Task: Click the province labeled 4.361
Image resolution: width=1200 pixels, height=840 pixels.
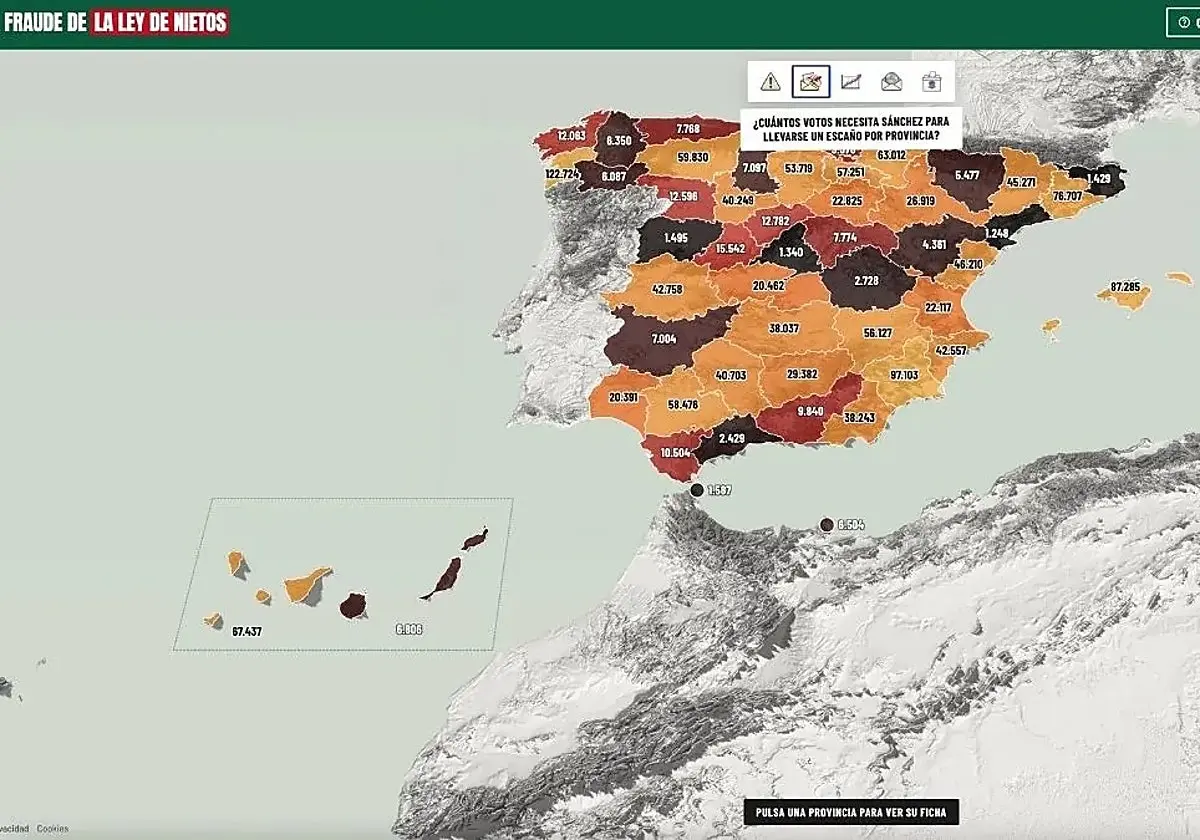Action: [x=934, y=244]
